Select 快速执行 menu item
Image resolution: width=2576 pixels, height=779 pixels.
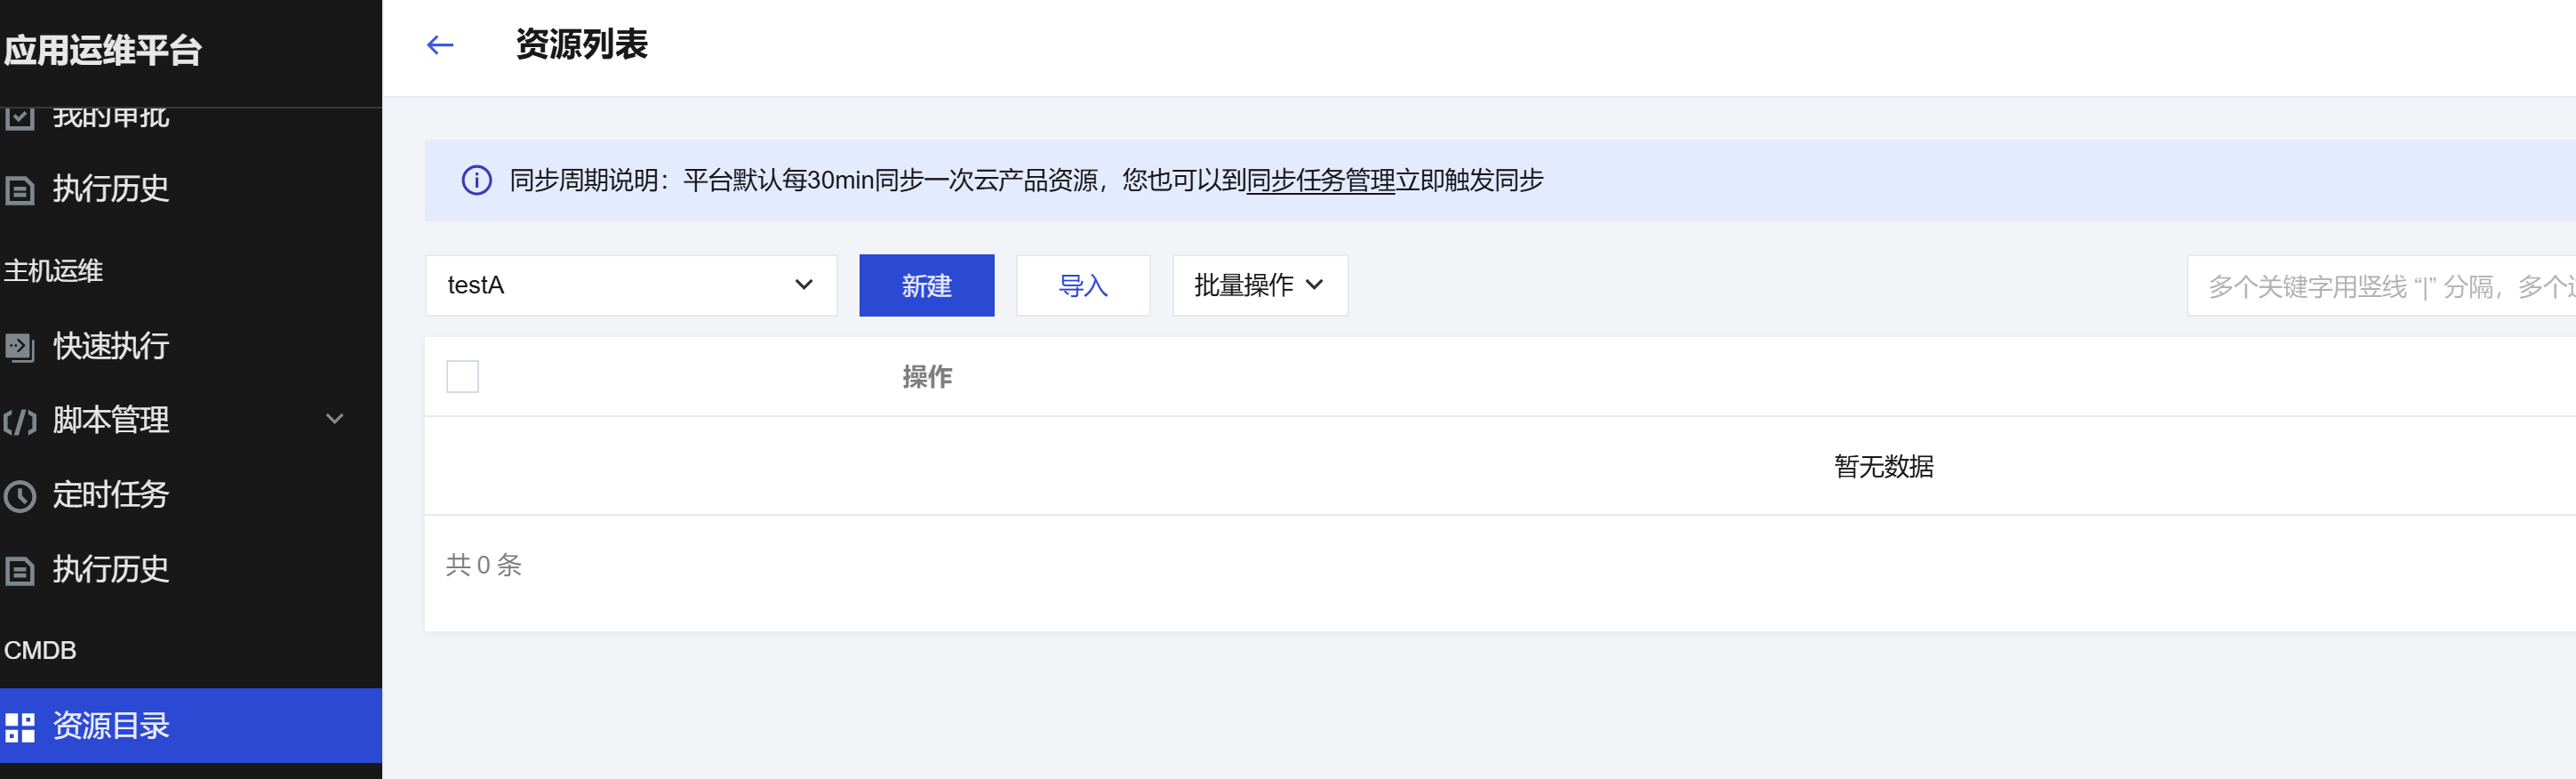click(x=111, y=346)
